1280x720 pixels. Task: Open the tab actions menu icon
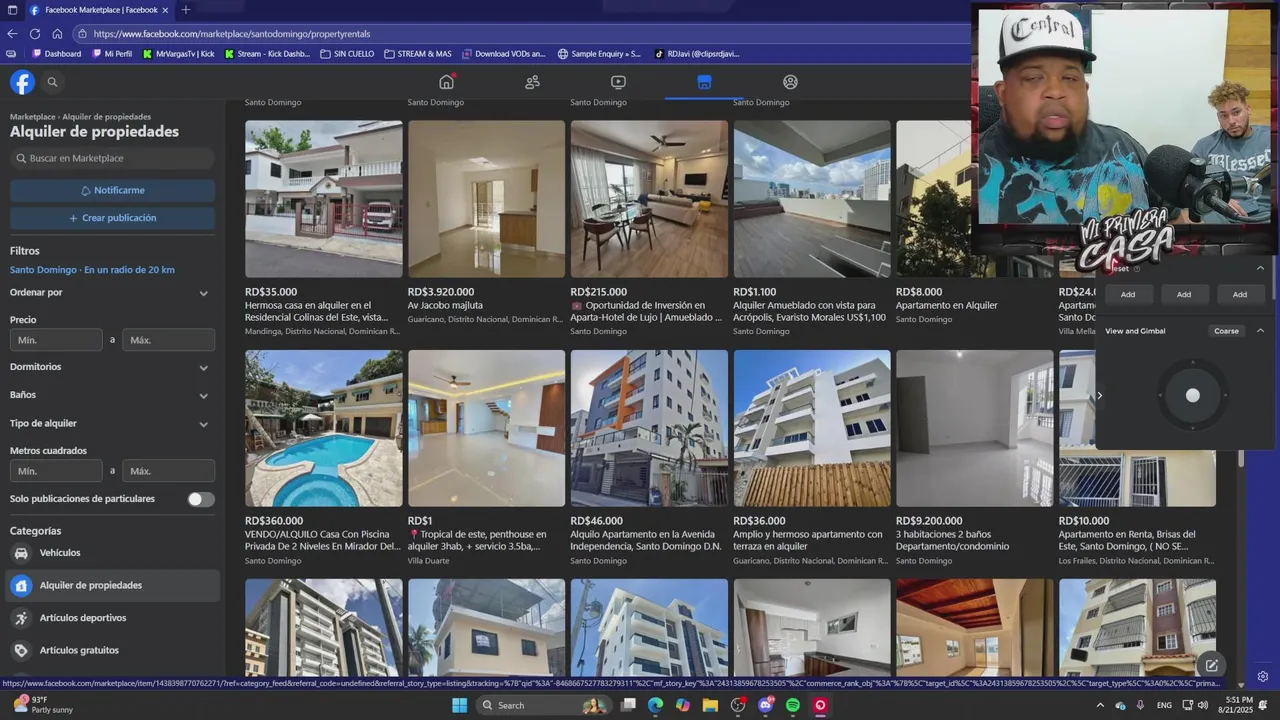tap(12, 10)
